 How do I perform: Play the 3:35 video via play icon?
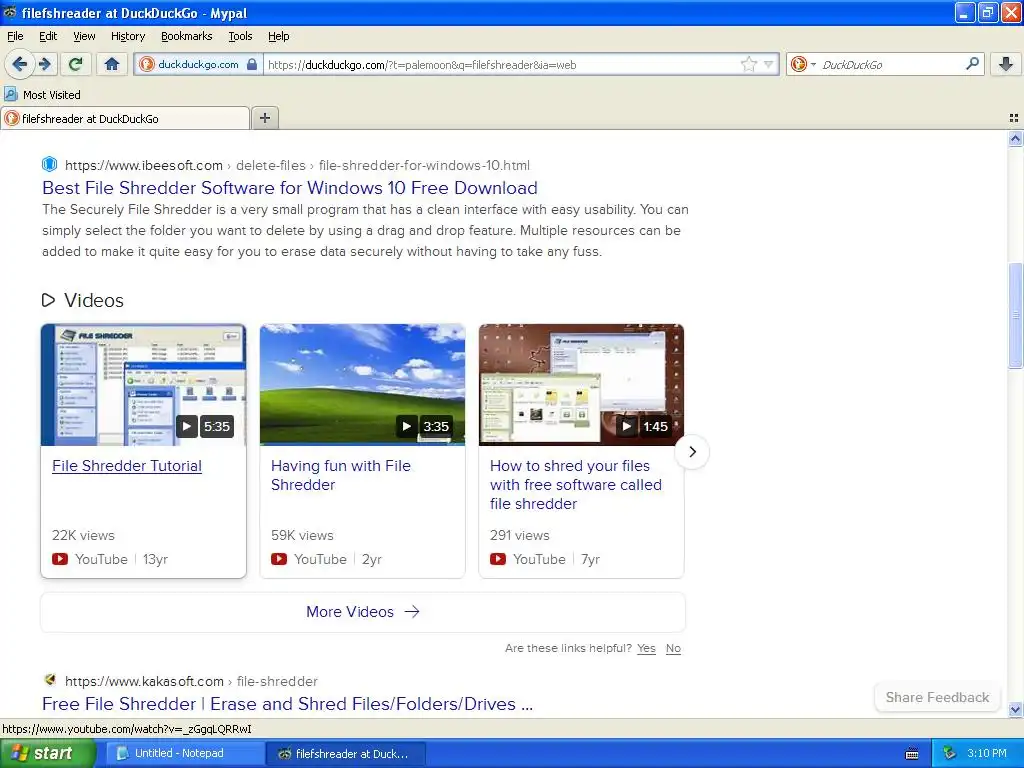click(406, 426)
